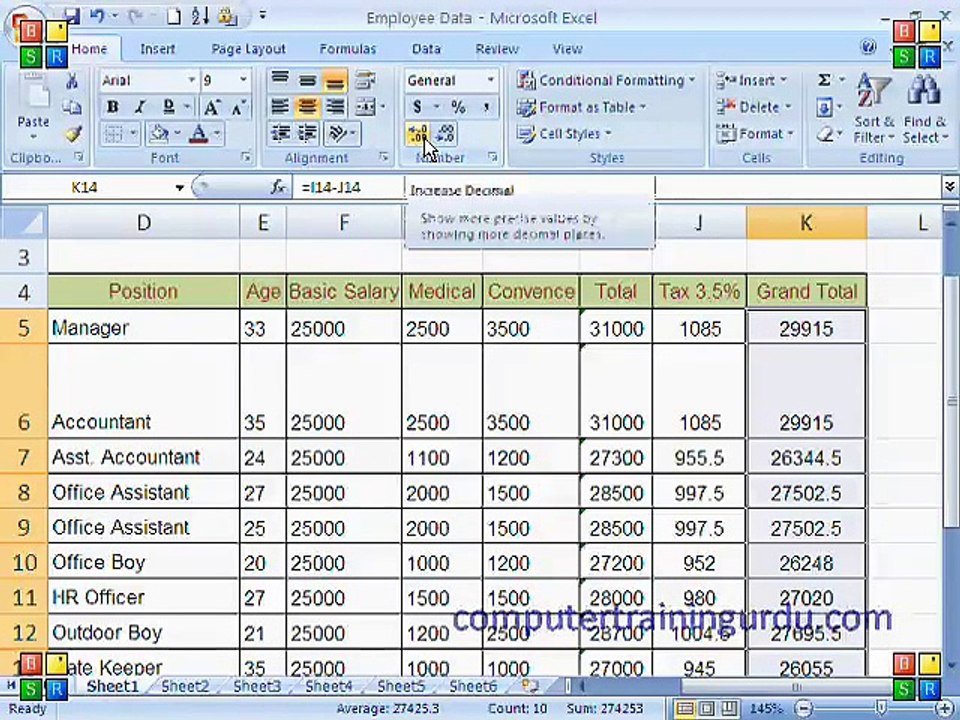This screenshot has height=720, width=960.
Task: Open the borders dropdown arrow
Action: [x=133, y=133]
